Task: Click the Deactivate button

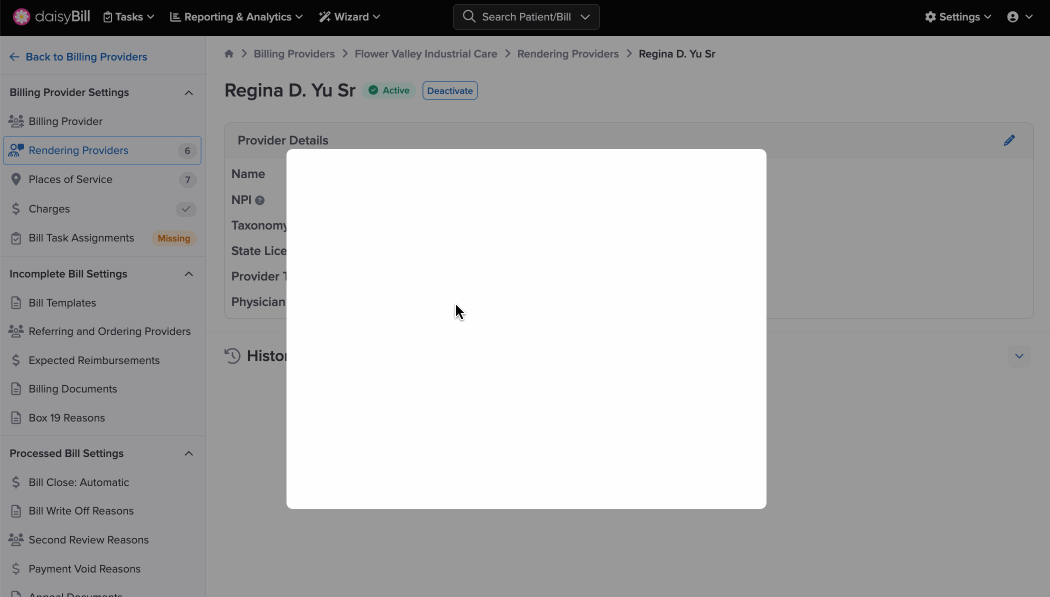Action: pos(450,91)
